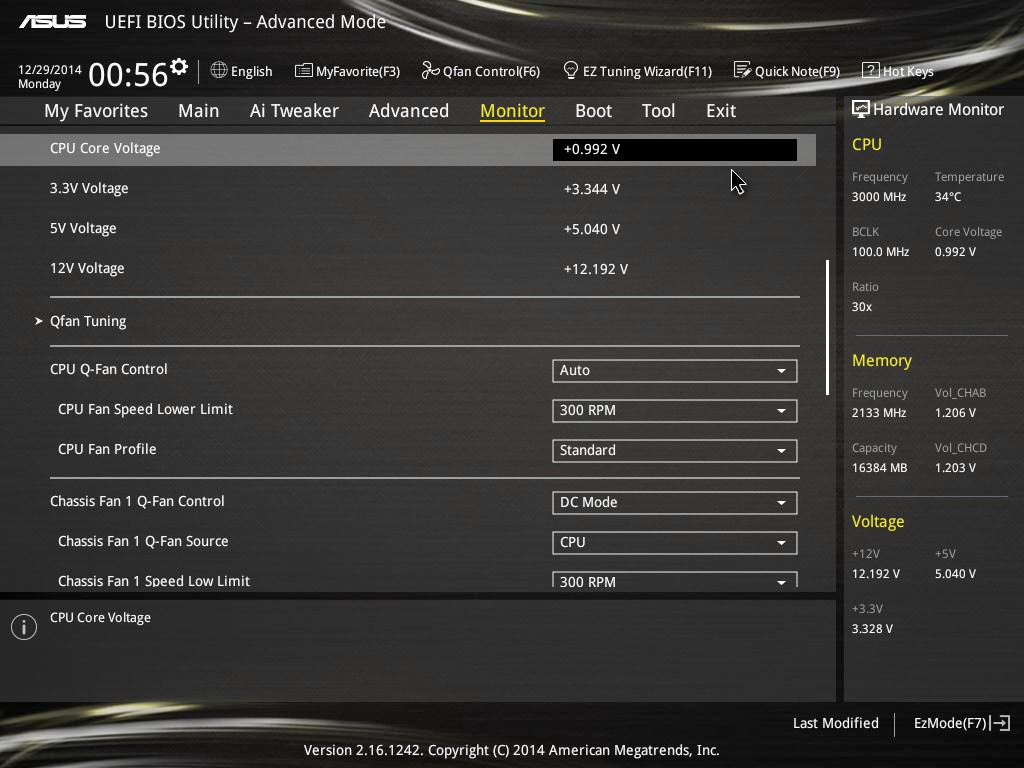Image resolution: width=1024 pixels, height=768 pixels.
Task: Click the +3.344 V value
Action: (592, 189)
